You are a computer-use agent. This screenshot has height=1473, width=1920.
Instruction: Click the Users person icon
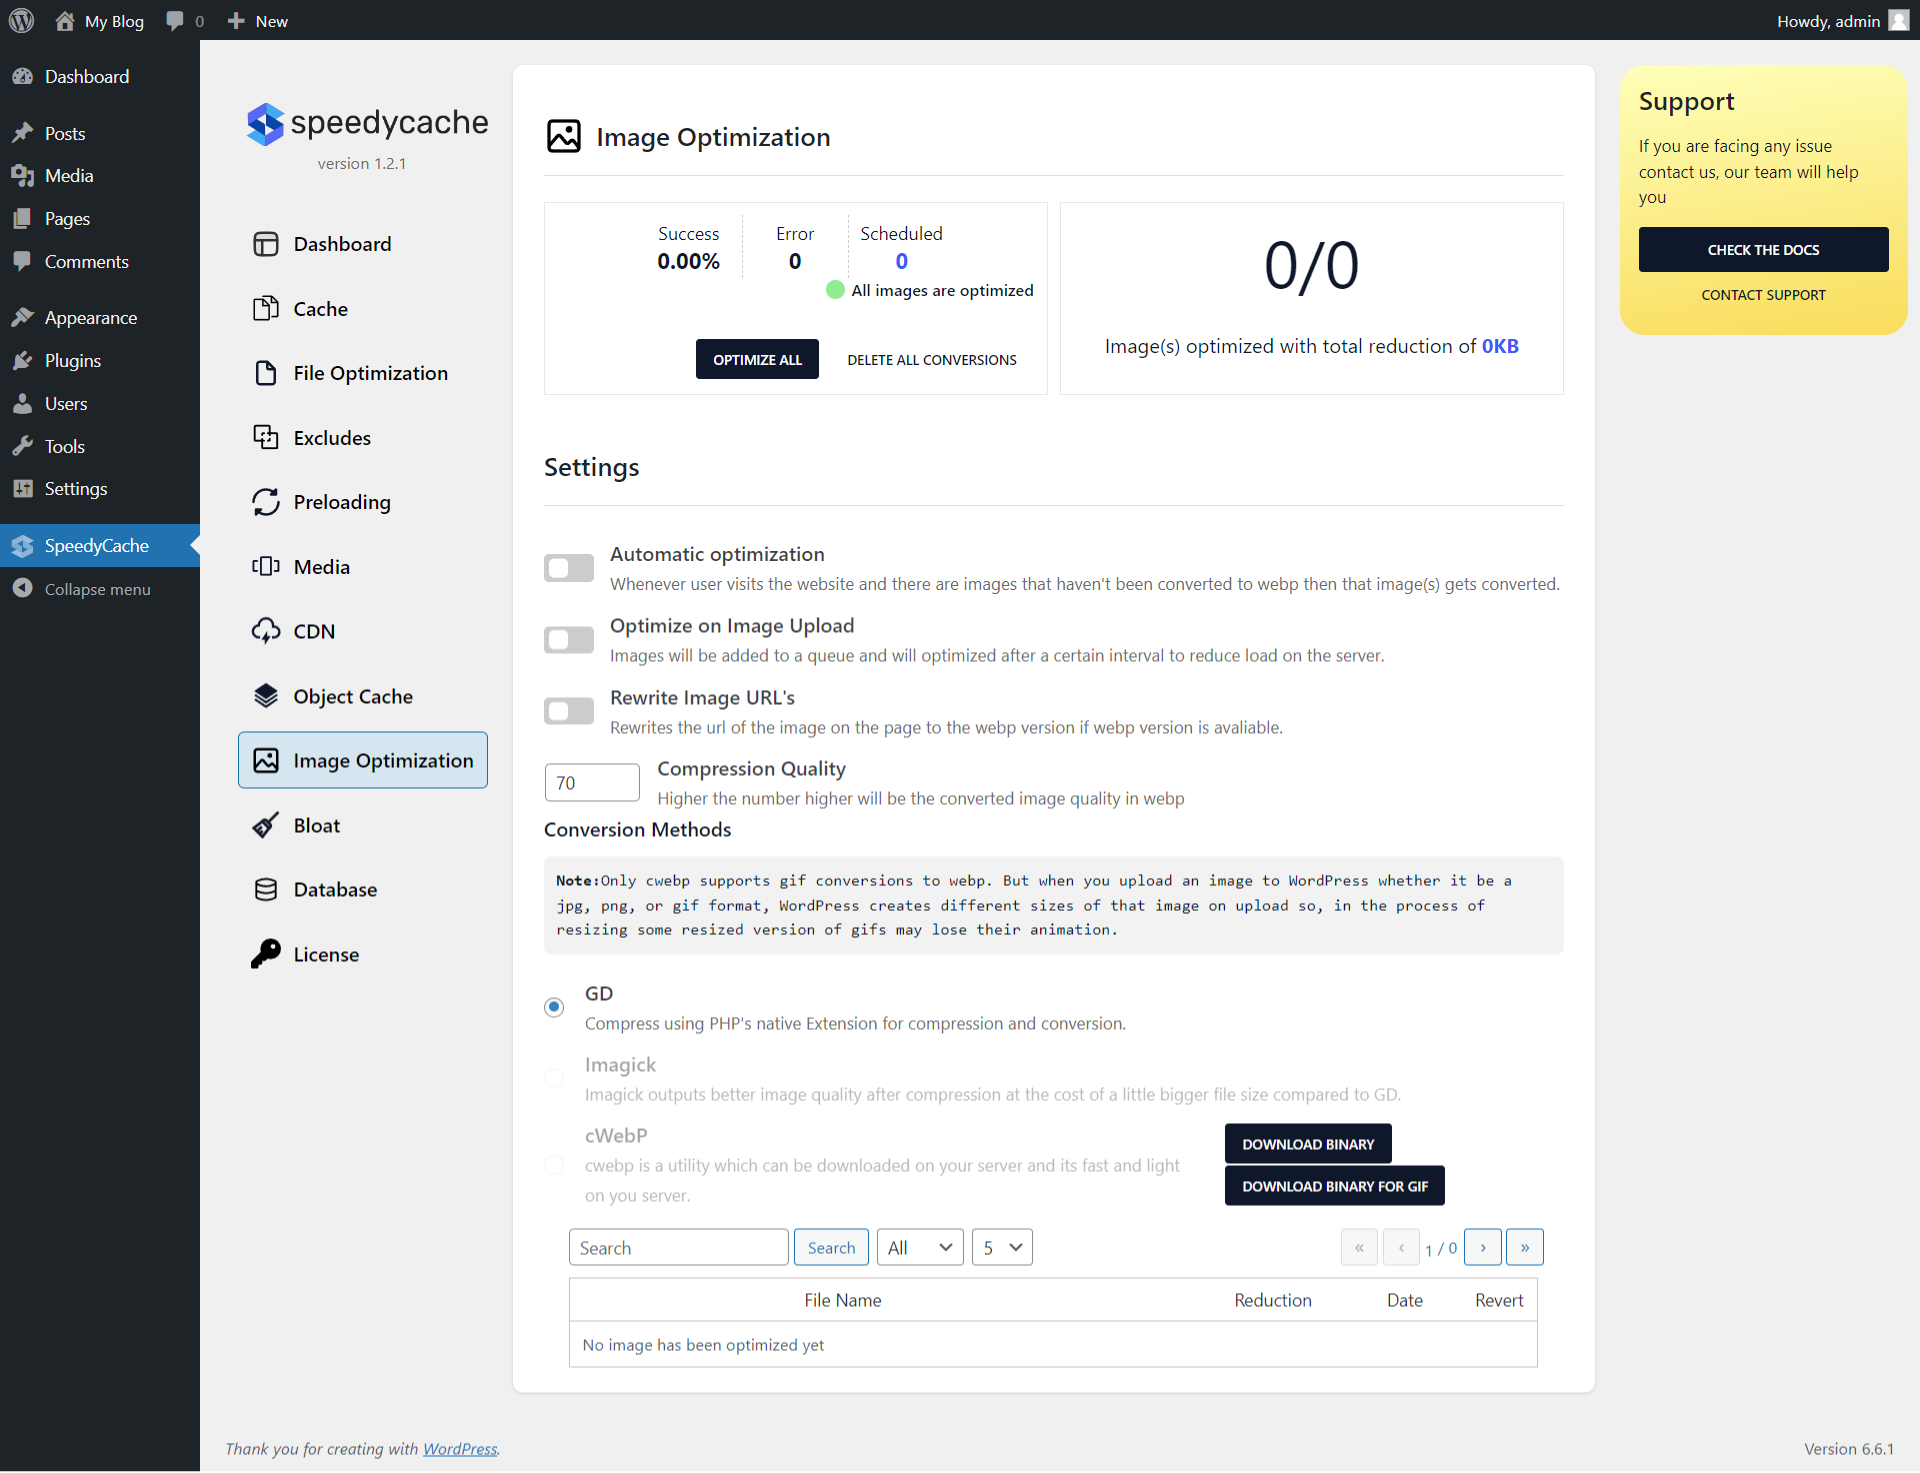pos(23,404)
